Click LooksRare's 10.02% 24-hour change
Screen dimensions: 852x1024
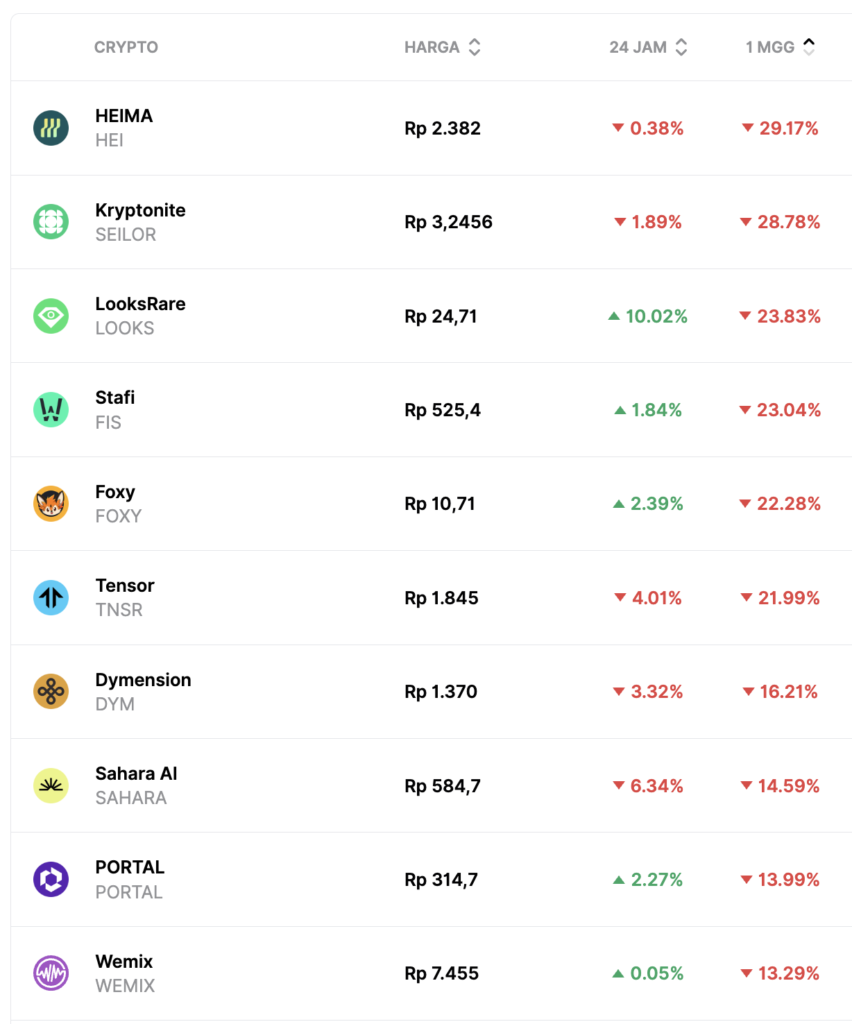click(648, 316)
